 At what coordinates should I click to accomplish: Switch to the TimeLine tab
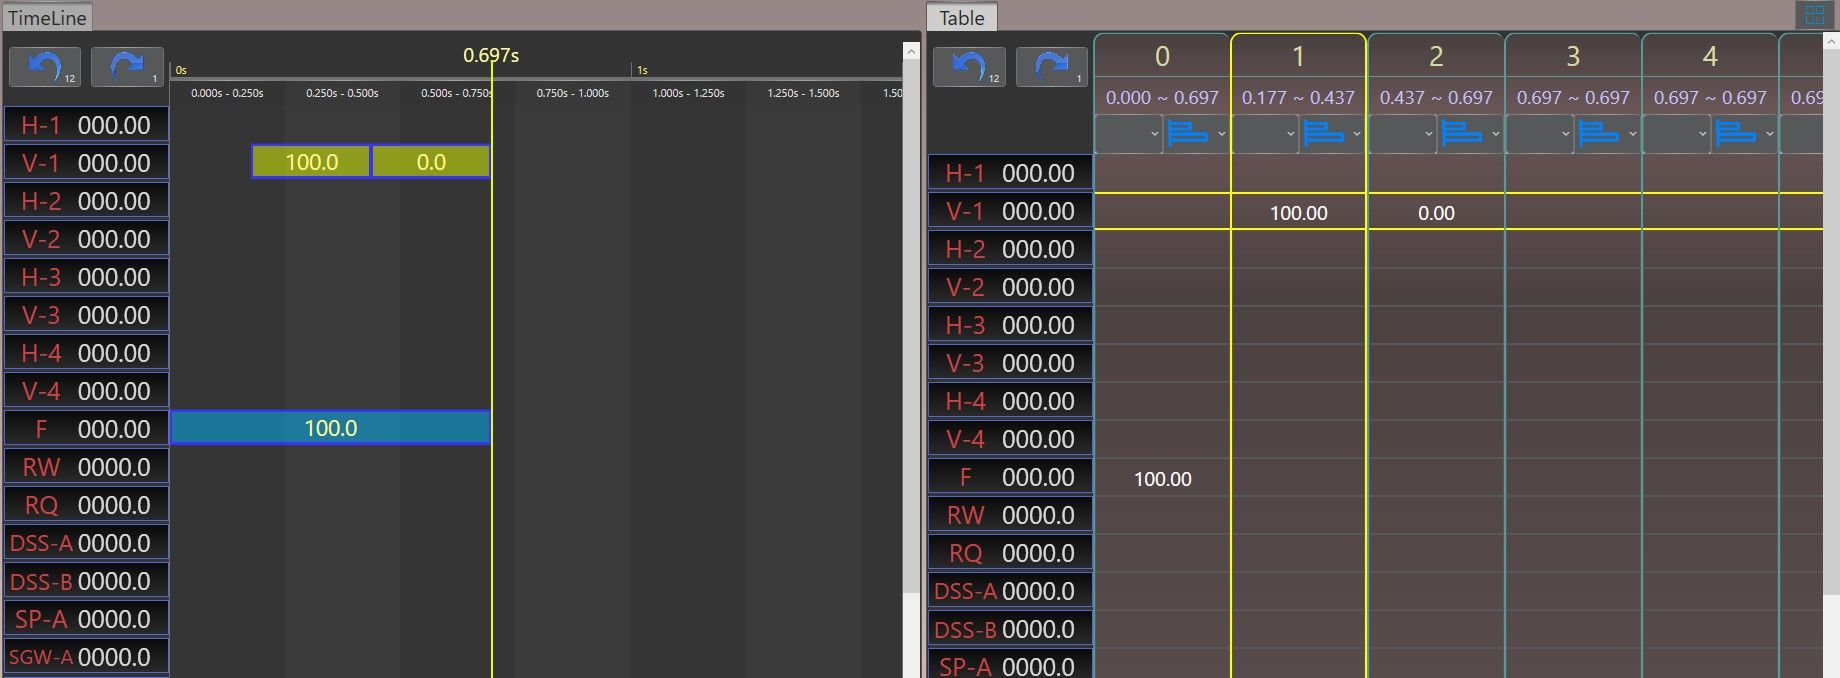47,17
